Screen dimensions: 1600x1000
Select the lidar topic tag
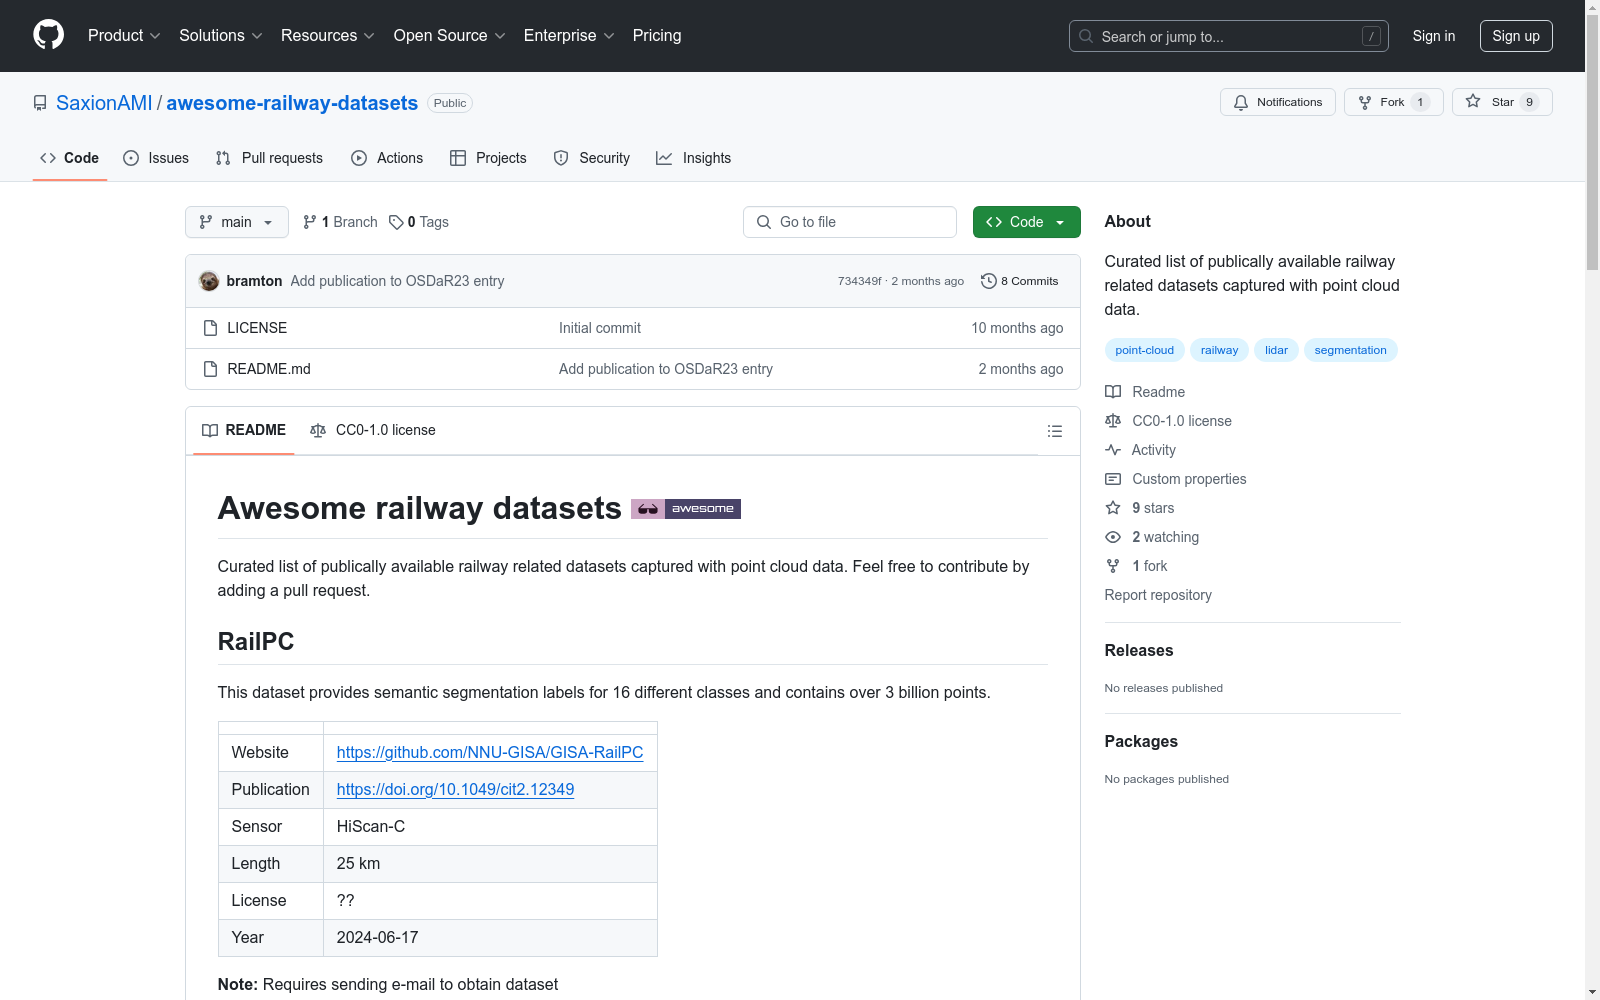1276,350
